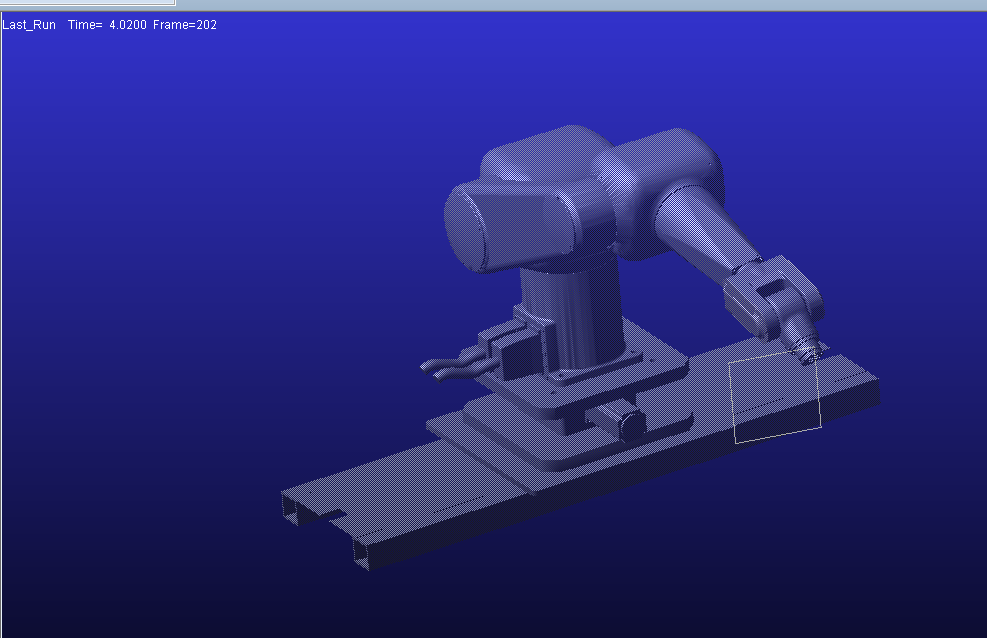This screenshot has width=987, height=638.
Task: Click the Time= 4.0200 readout
Action: pyautogui.click(x=107, y=25)
